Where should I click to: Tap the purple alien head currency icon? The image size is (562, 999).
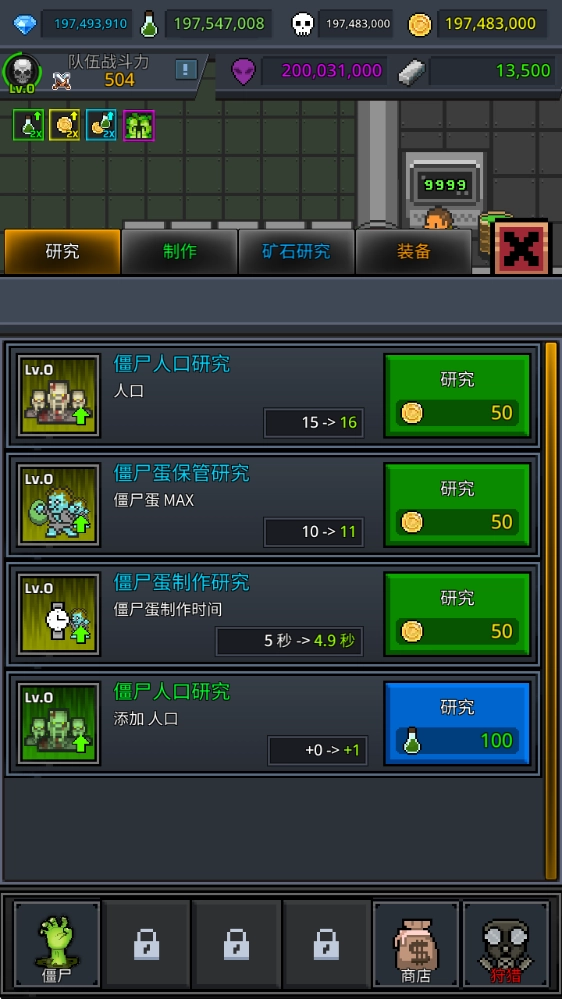coord(243,71)
